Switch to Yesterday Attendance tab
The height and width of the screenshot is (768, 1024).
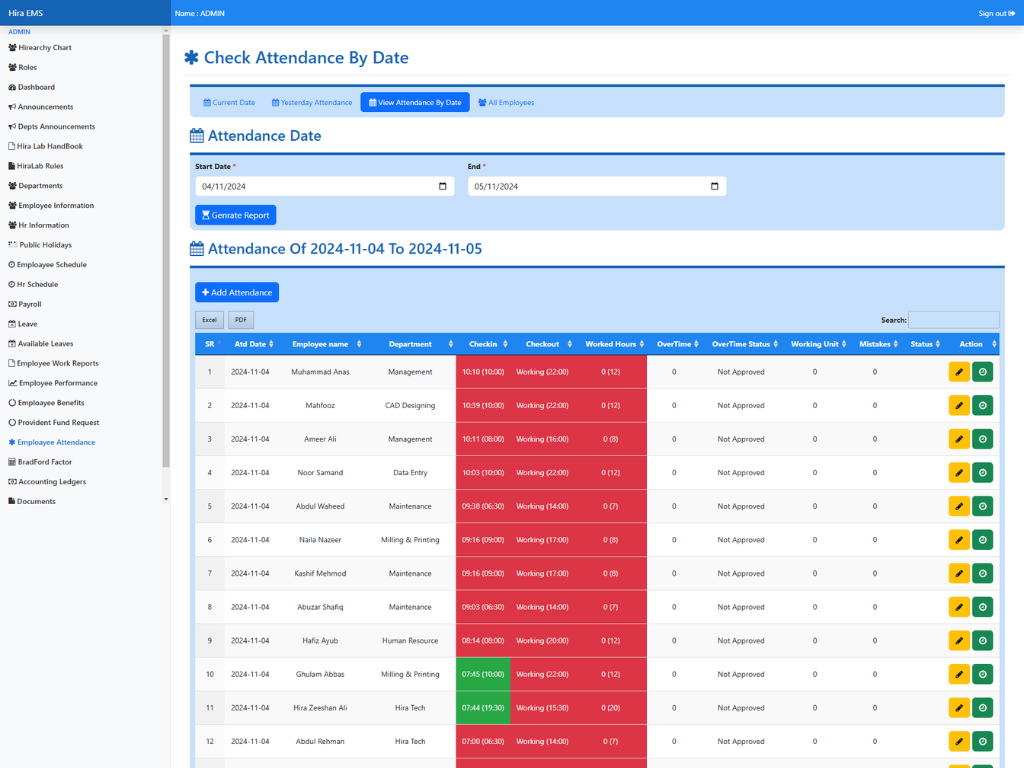[312, 102]
